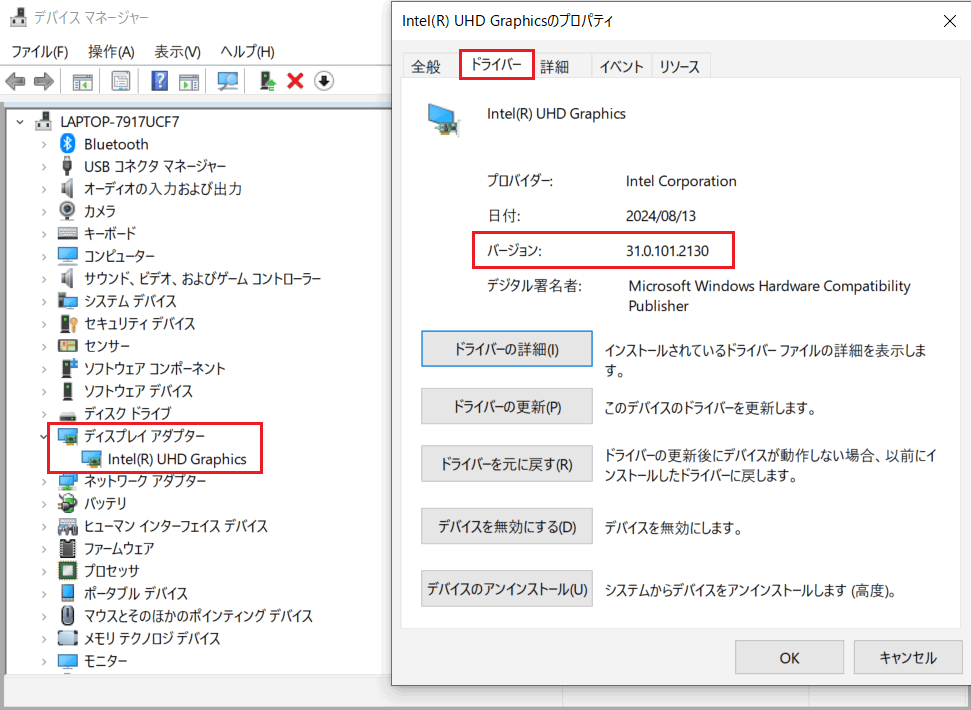Click the blue Help question-mark toolbar icon
Image resolution: width=971 pixels, height=710 pixels.
click(160, 81)
